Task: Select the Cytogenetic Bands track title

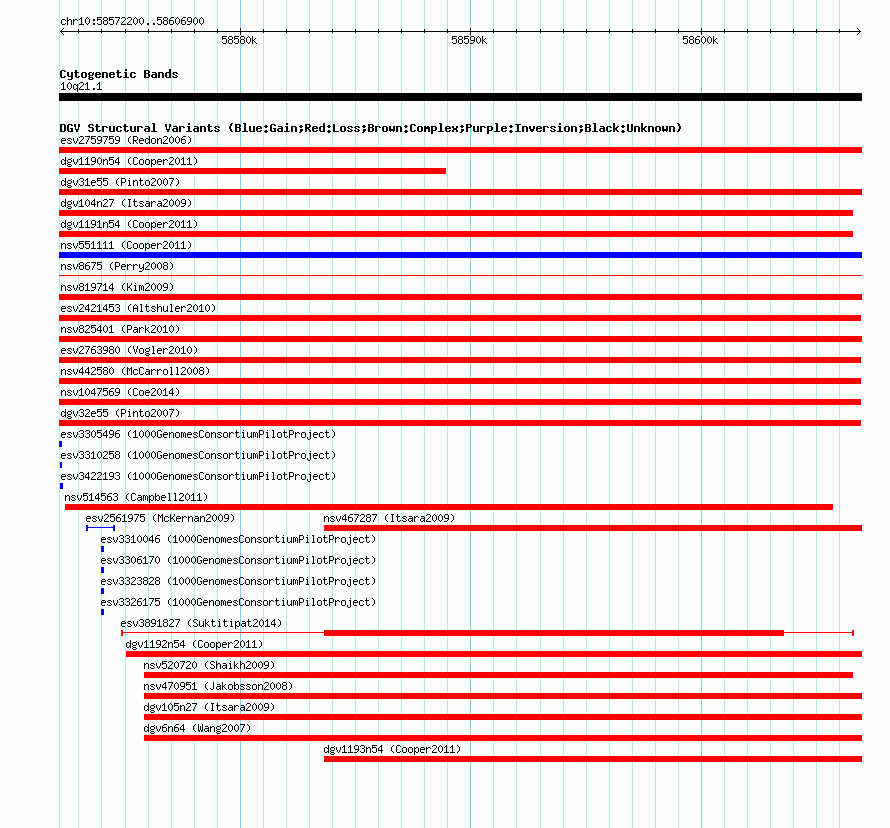Action: tap(119, 74)
